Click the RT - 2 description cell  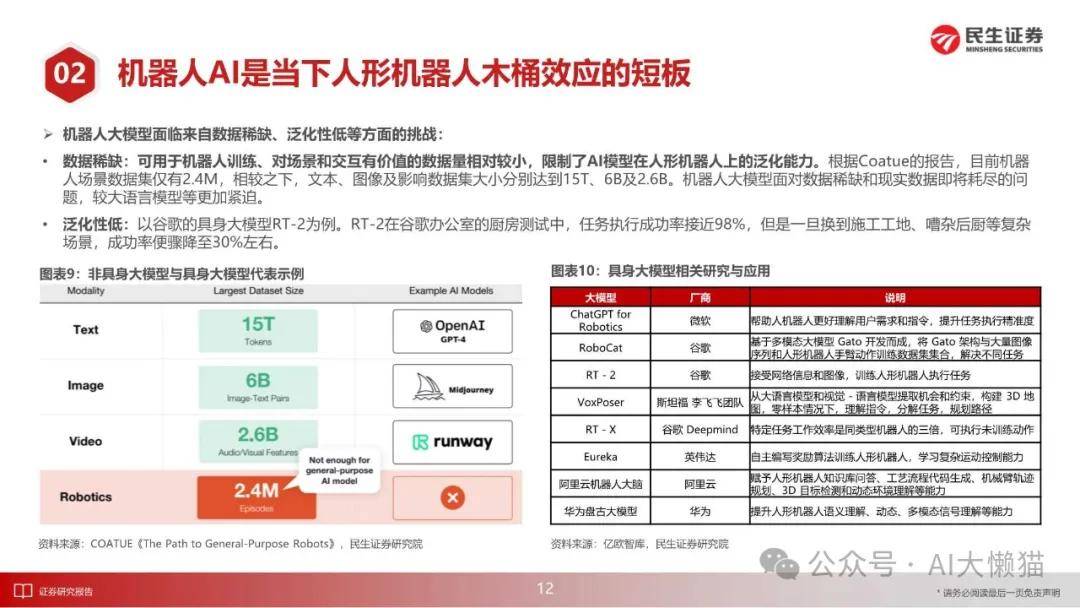(x=895, y=375)
